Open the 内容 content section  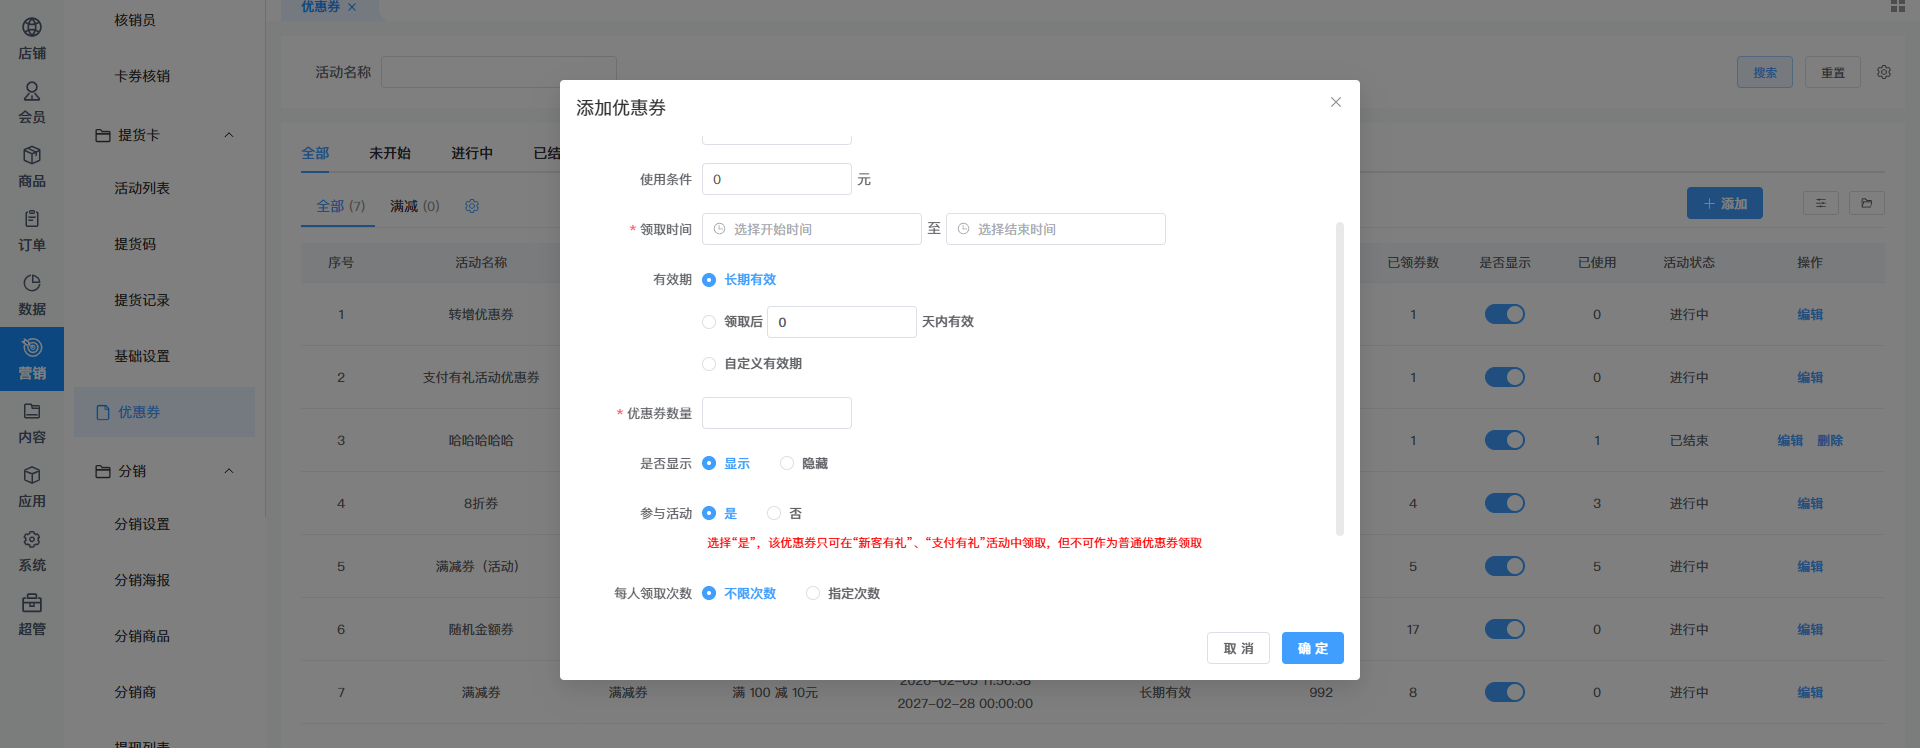click(32, 423)
